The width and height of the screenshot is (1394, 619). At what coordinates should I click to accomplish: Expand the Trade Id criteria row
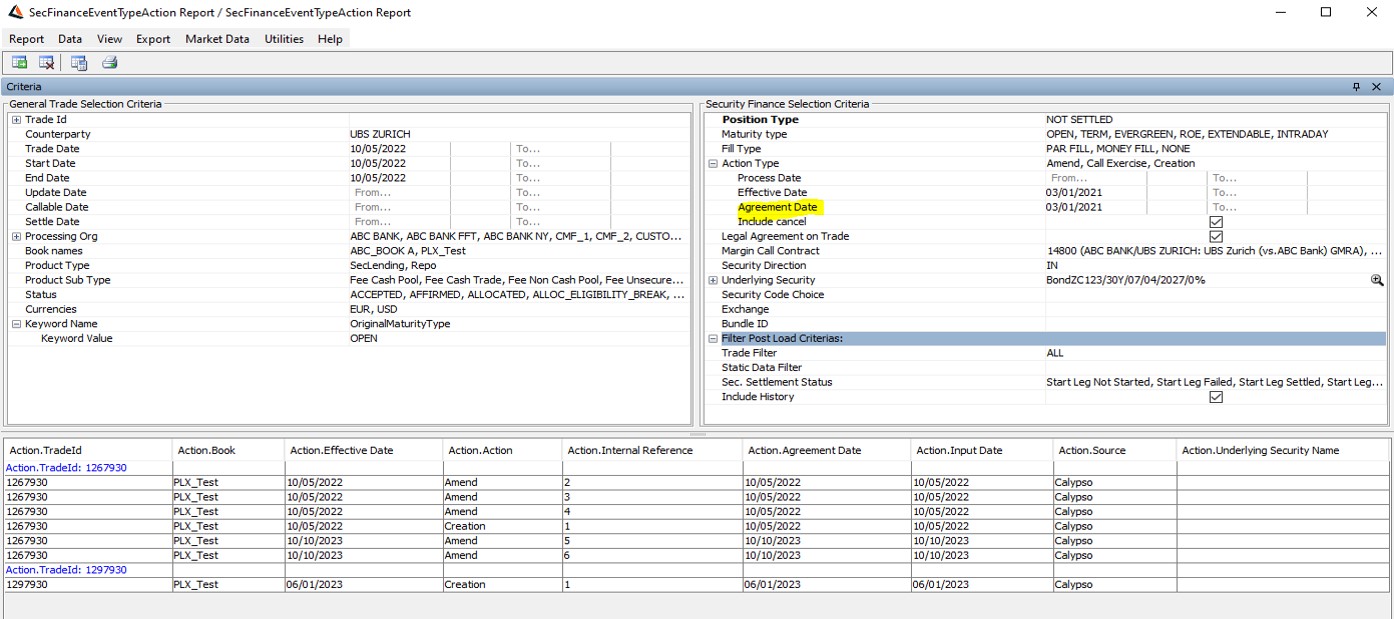[16, 120]
